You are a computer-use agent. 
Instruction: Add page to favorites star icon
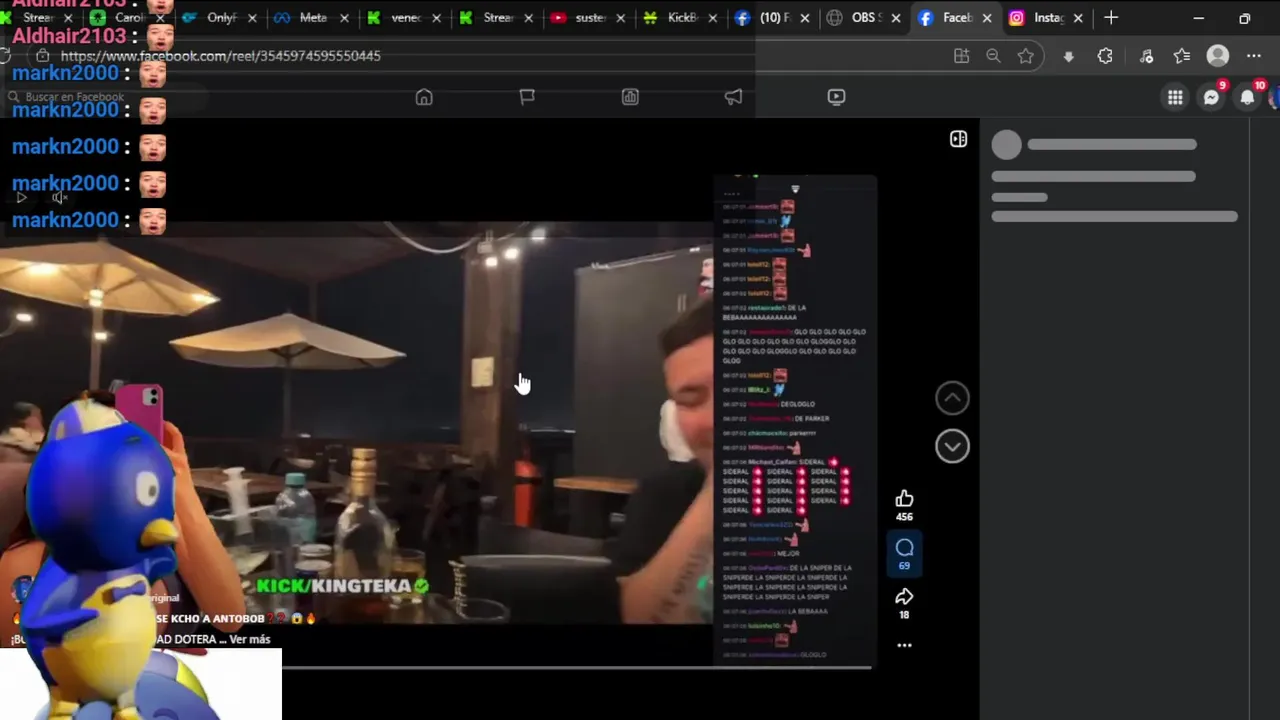click(1025, 56)
